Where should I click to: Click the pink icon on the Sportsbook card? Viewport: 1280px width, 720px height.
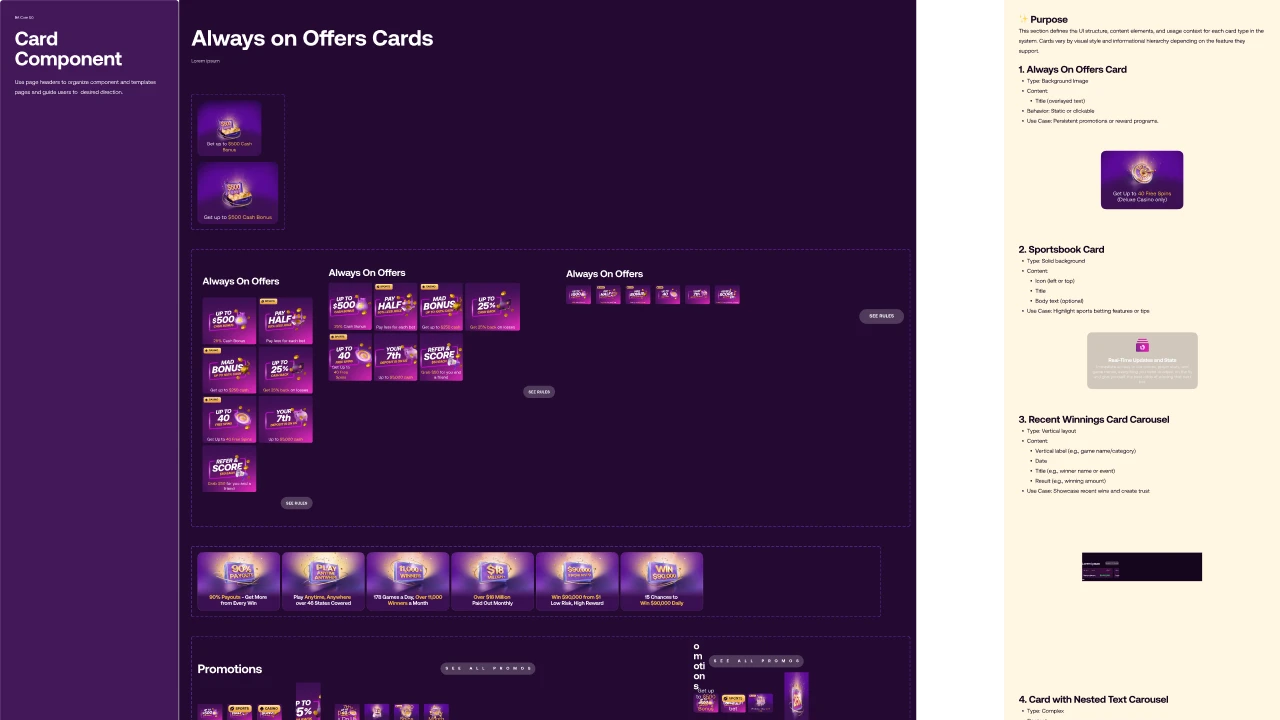[x=1142, y=346]
